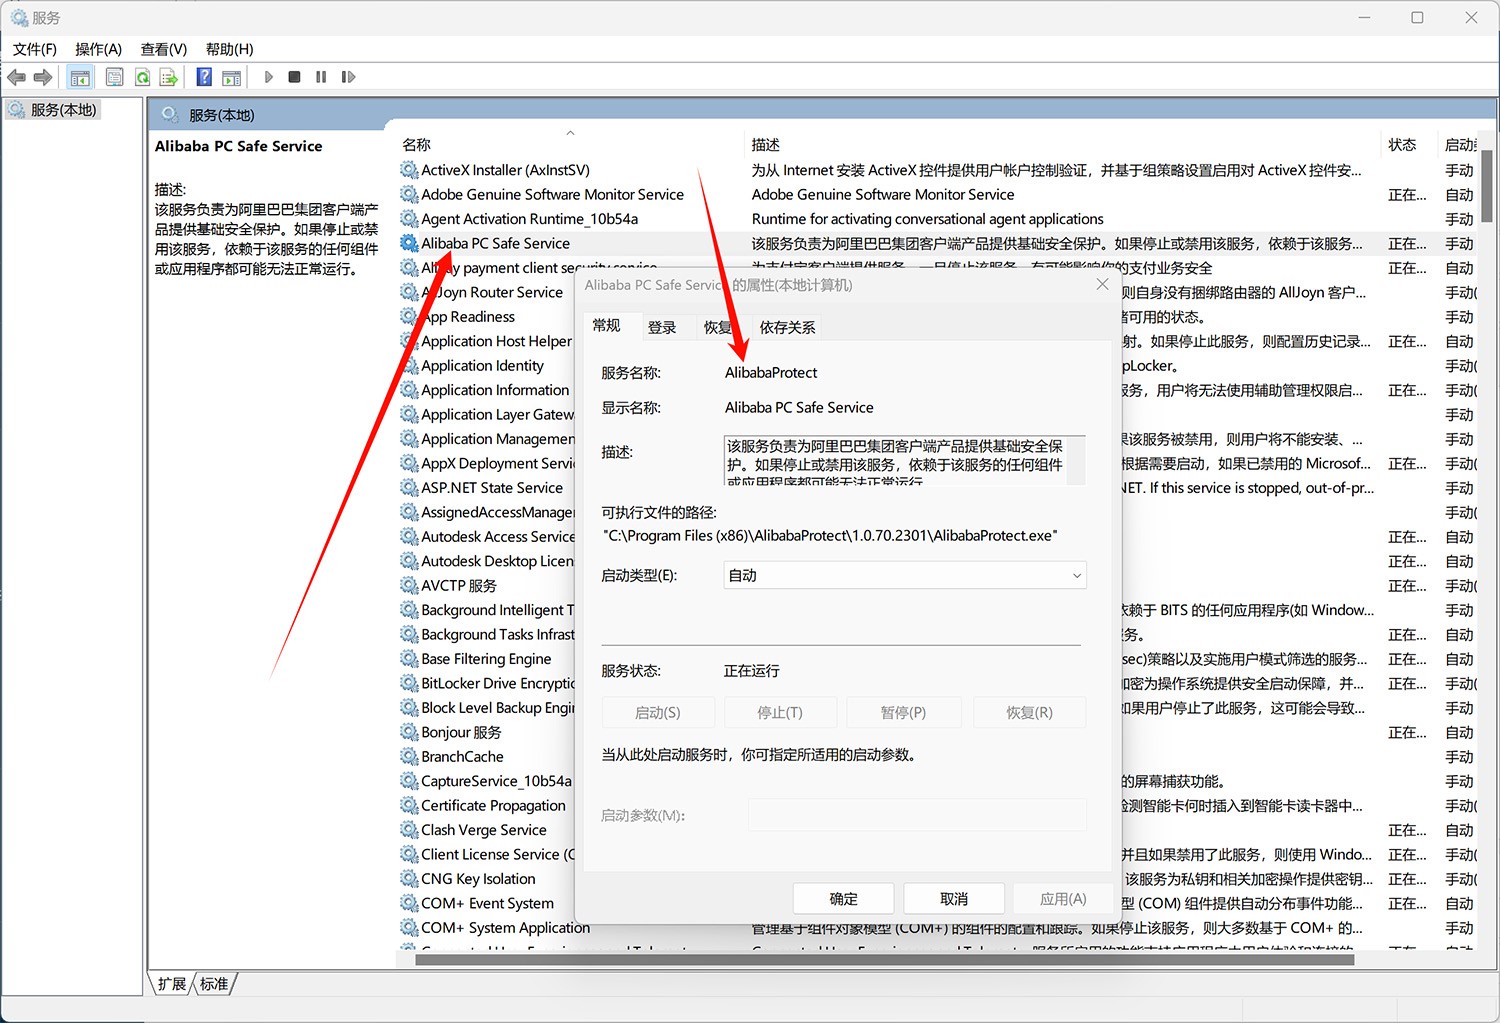Click the Export List toolbar icon
This screenshot has width=1500, height=1023.
169,77
